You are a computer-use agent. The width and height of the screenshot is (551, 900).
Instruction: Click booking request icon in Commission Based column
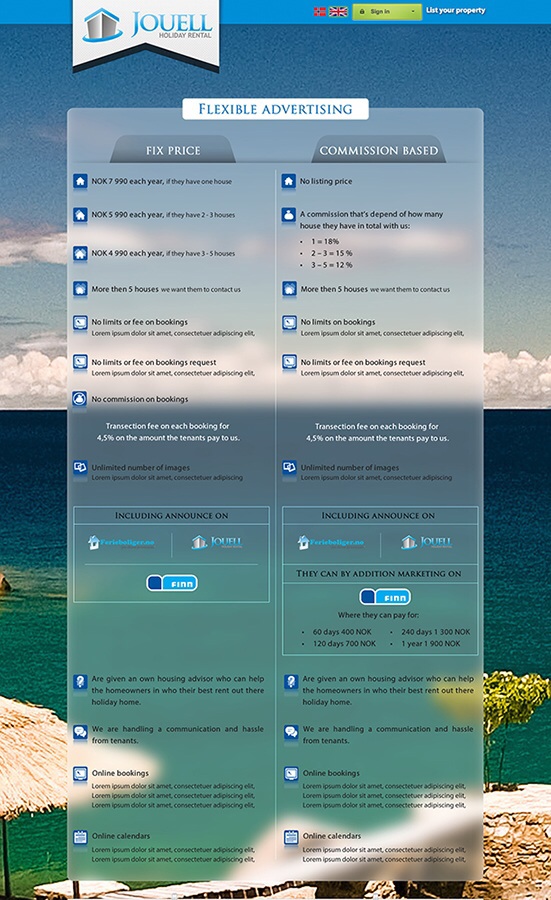coord(289,362)
